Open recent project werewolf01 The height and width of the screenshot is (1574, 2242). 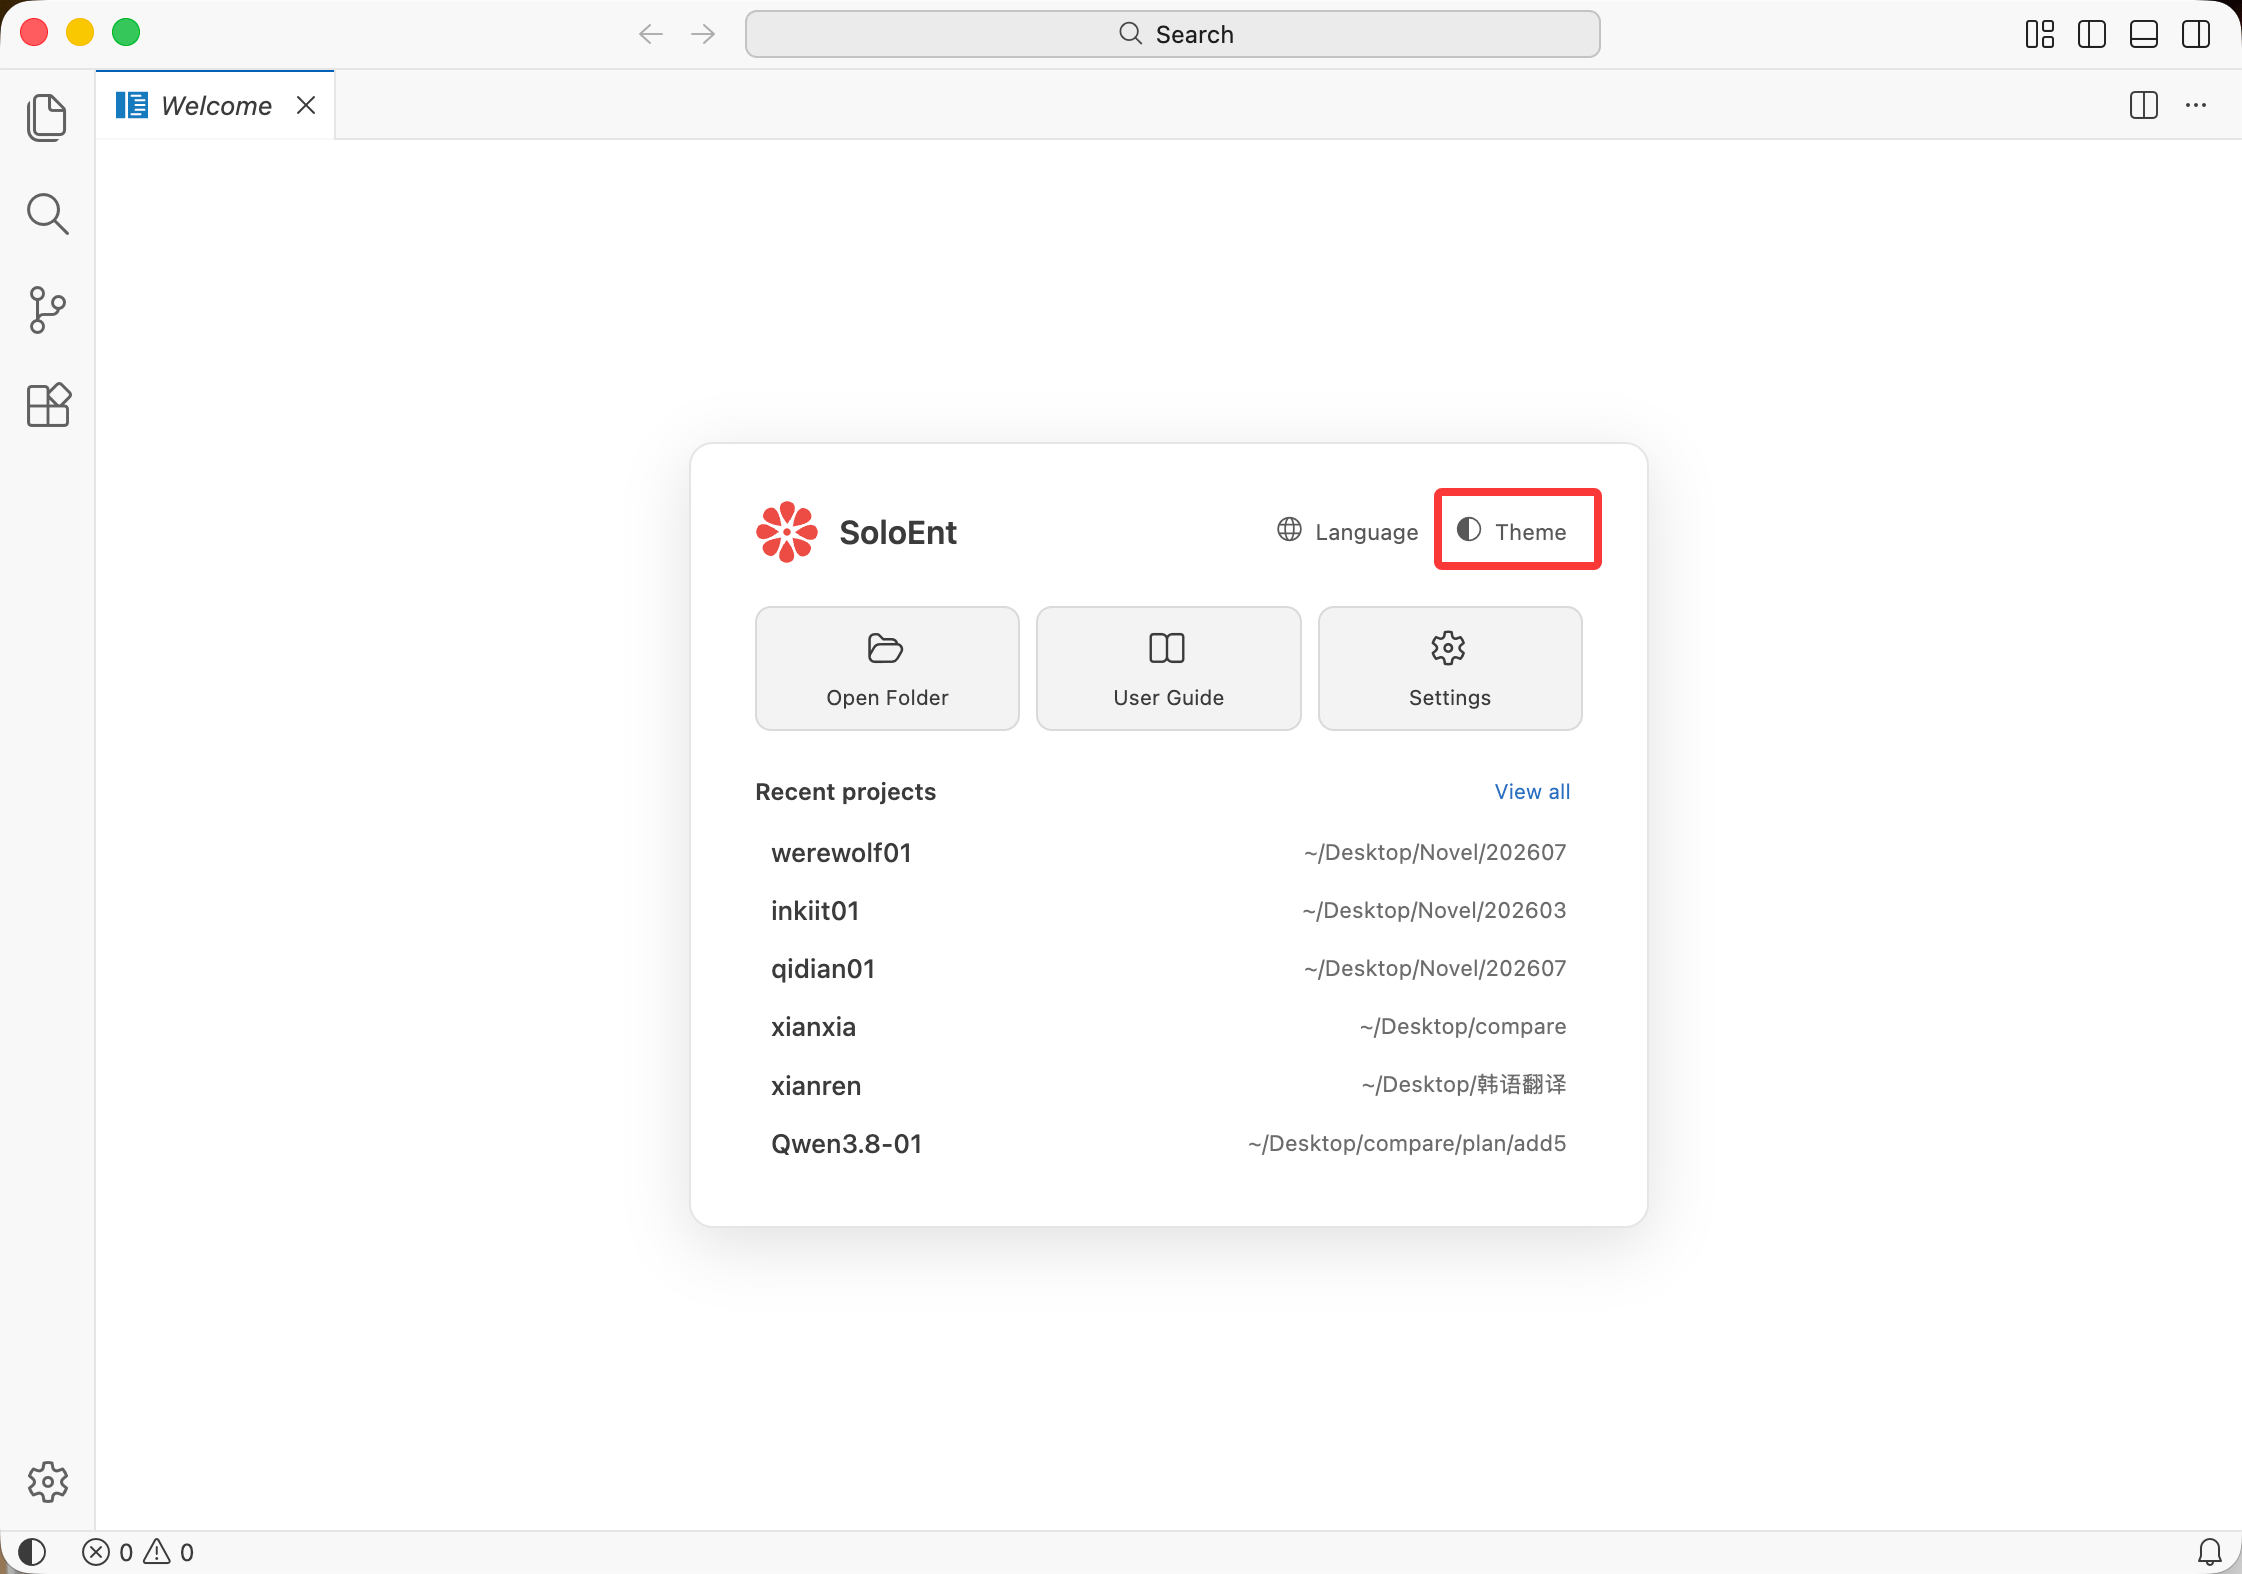1168,853
